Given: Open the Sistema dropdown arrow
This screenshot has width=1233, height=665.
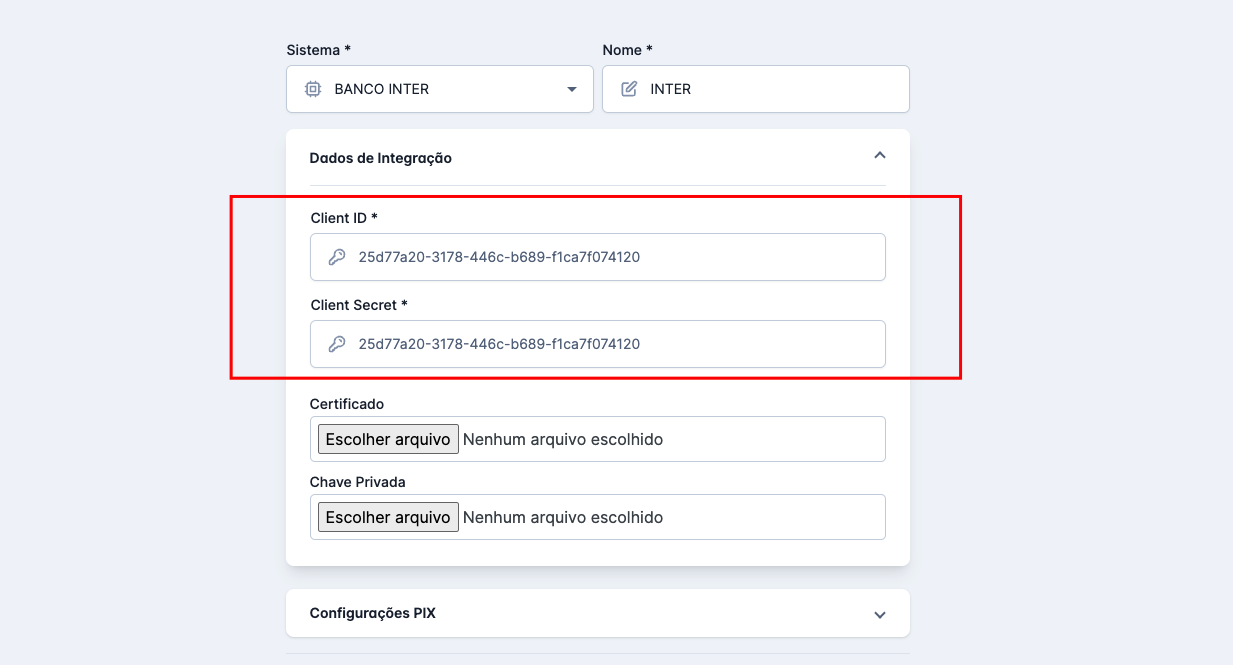Looking at the screenshot, I should tap(572, 89).
